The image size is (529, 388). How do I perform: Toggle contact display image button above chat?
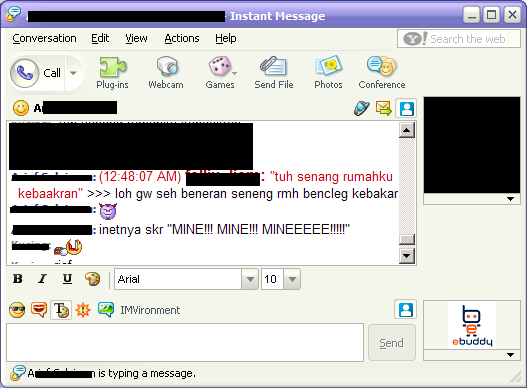click(x=407, y=108)
